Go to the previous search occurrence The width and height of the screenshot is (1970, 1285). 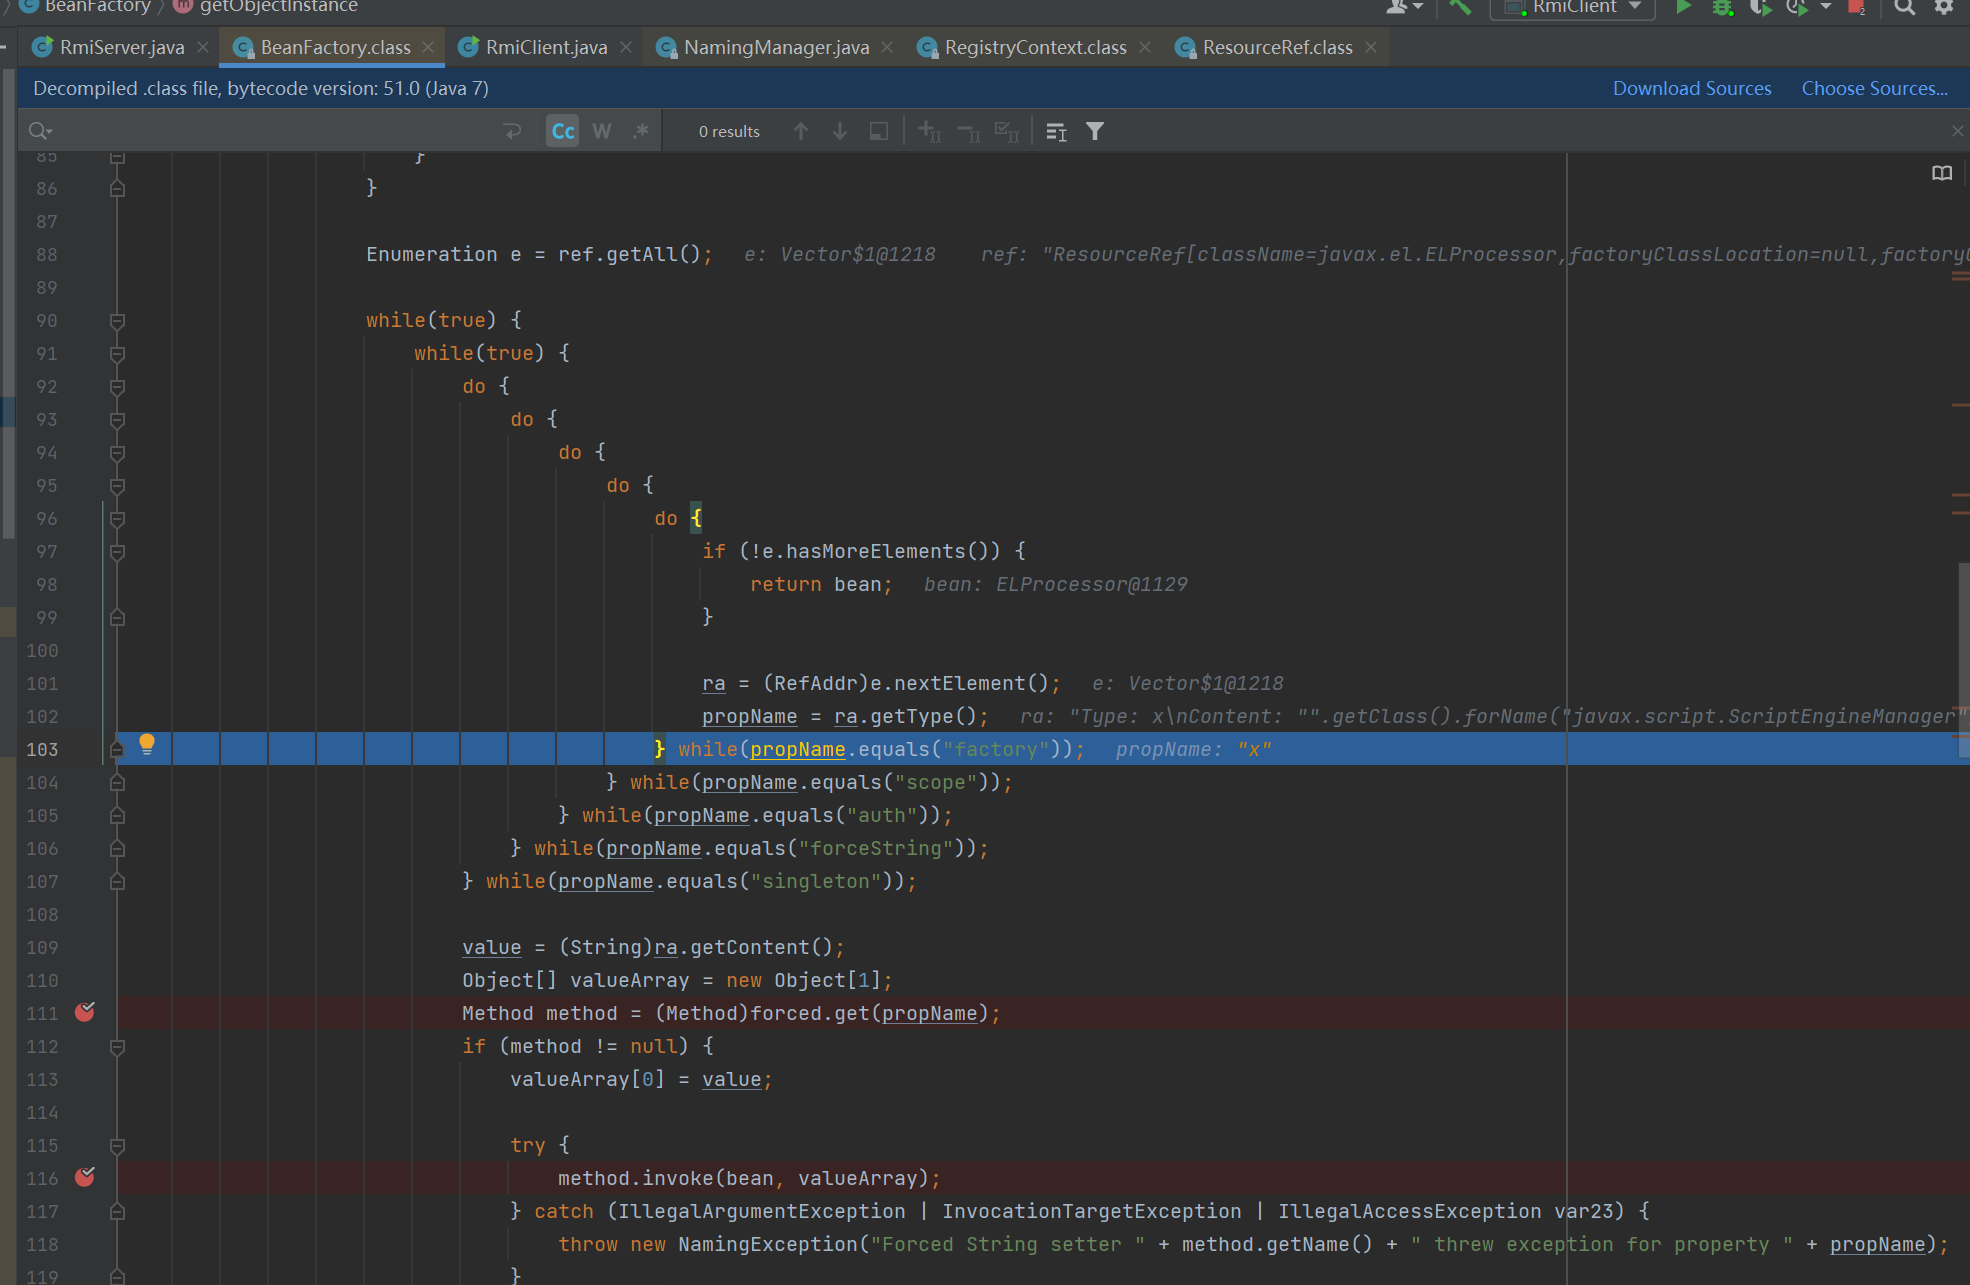[801, 131]
